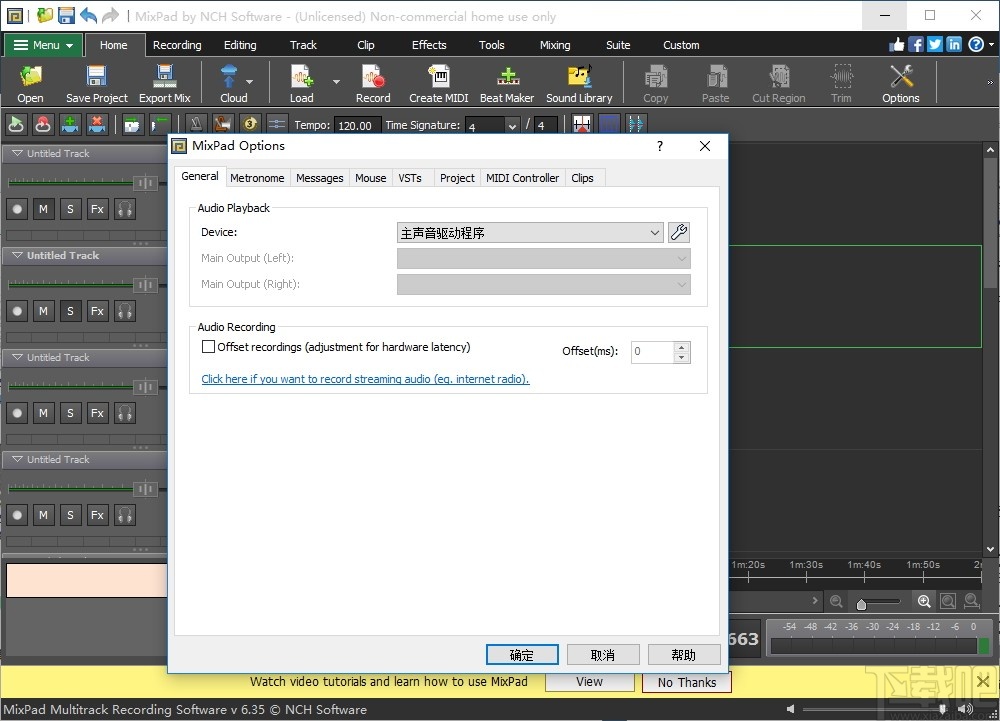
Task: Click the timeline zoom slider handle
Action: [x=861, y=604]
